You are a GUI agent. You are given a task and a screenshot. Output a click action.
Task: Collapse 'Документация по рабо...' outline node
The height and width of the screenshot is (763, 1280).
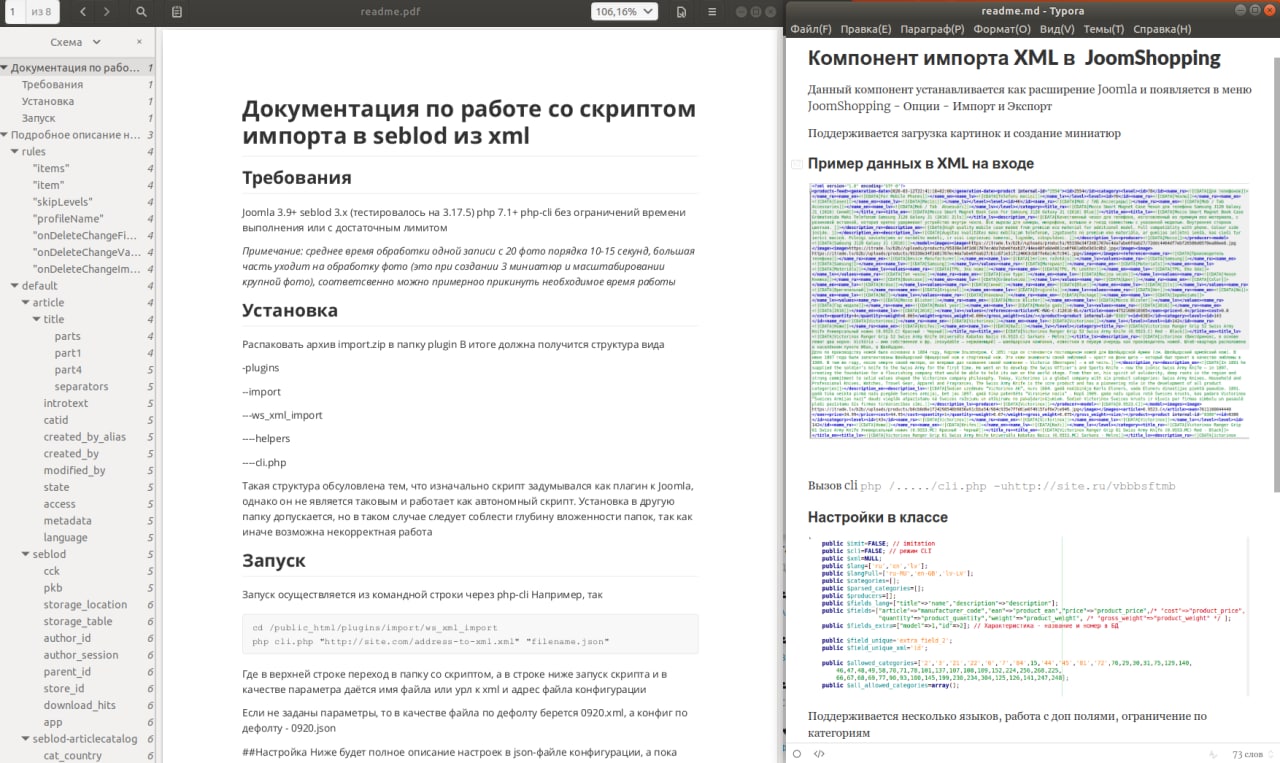(x=5, y=68)
